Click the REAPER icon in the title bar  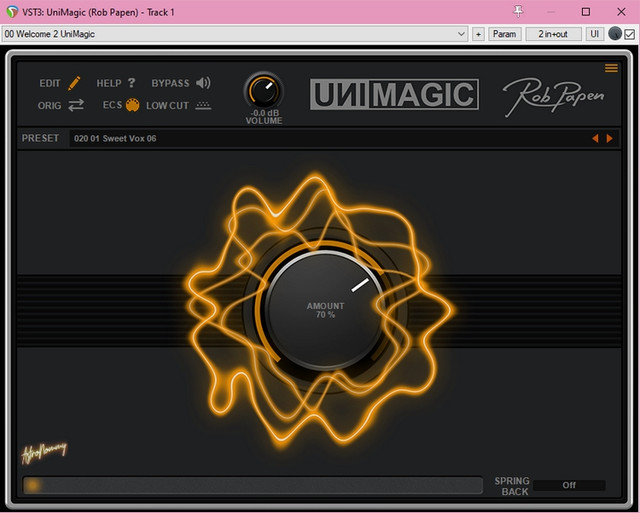click(x=12, y=12)
